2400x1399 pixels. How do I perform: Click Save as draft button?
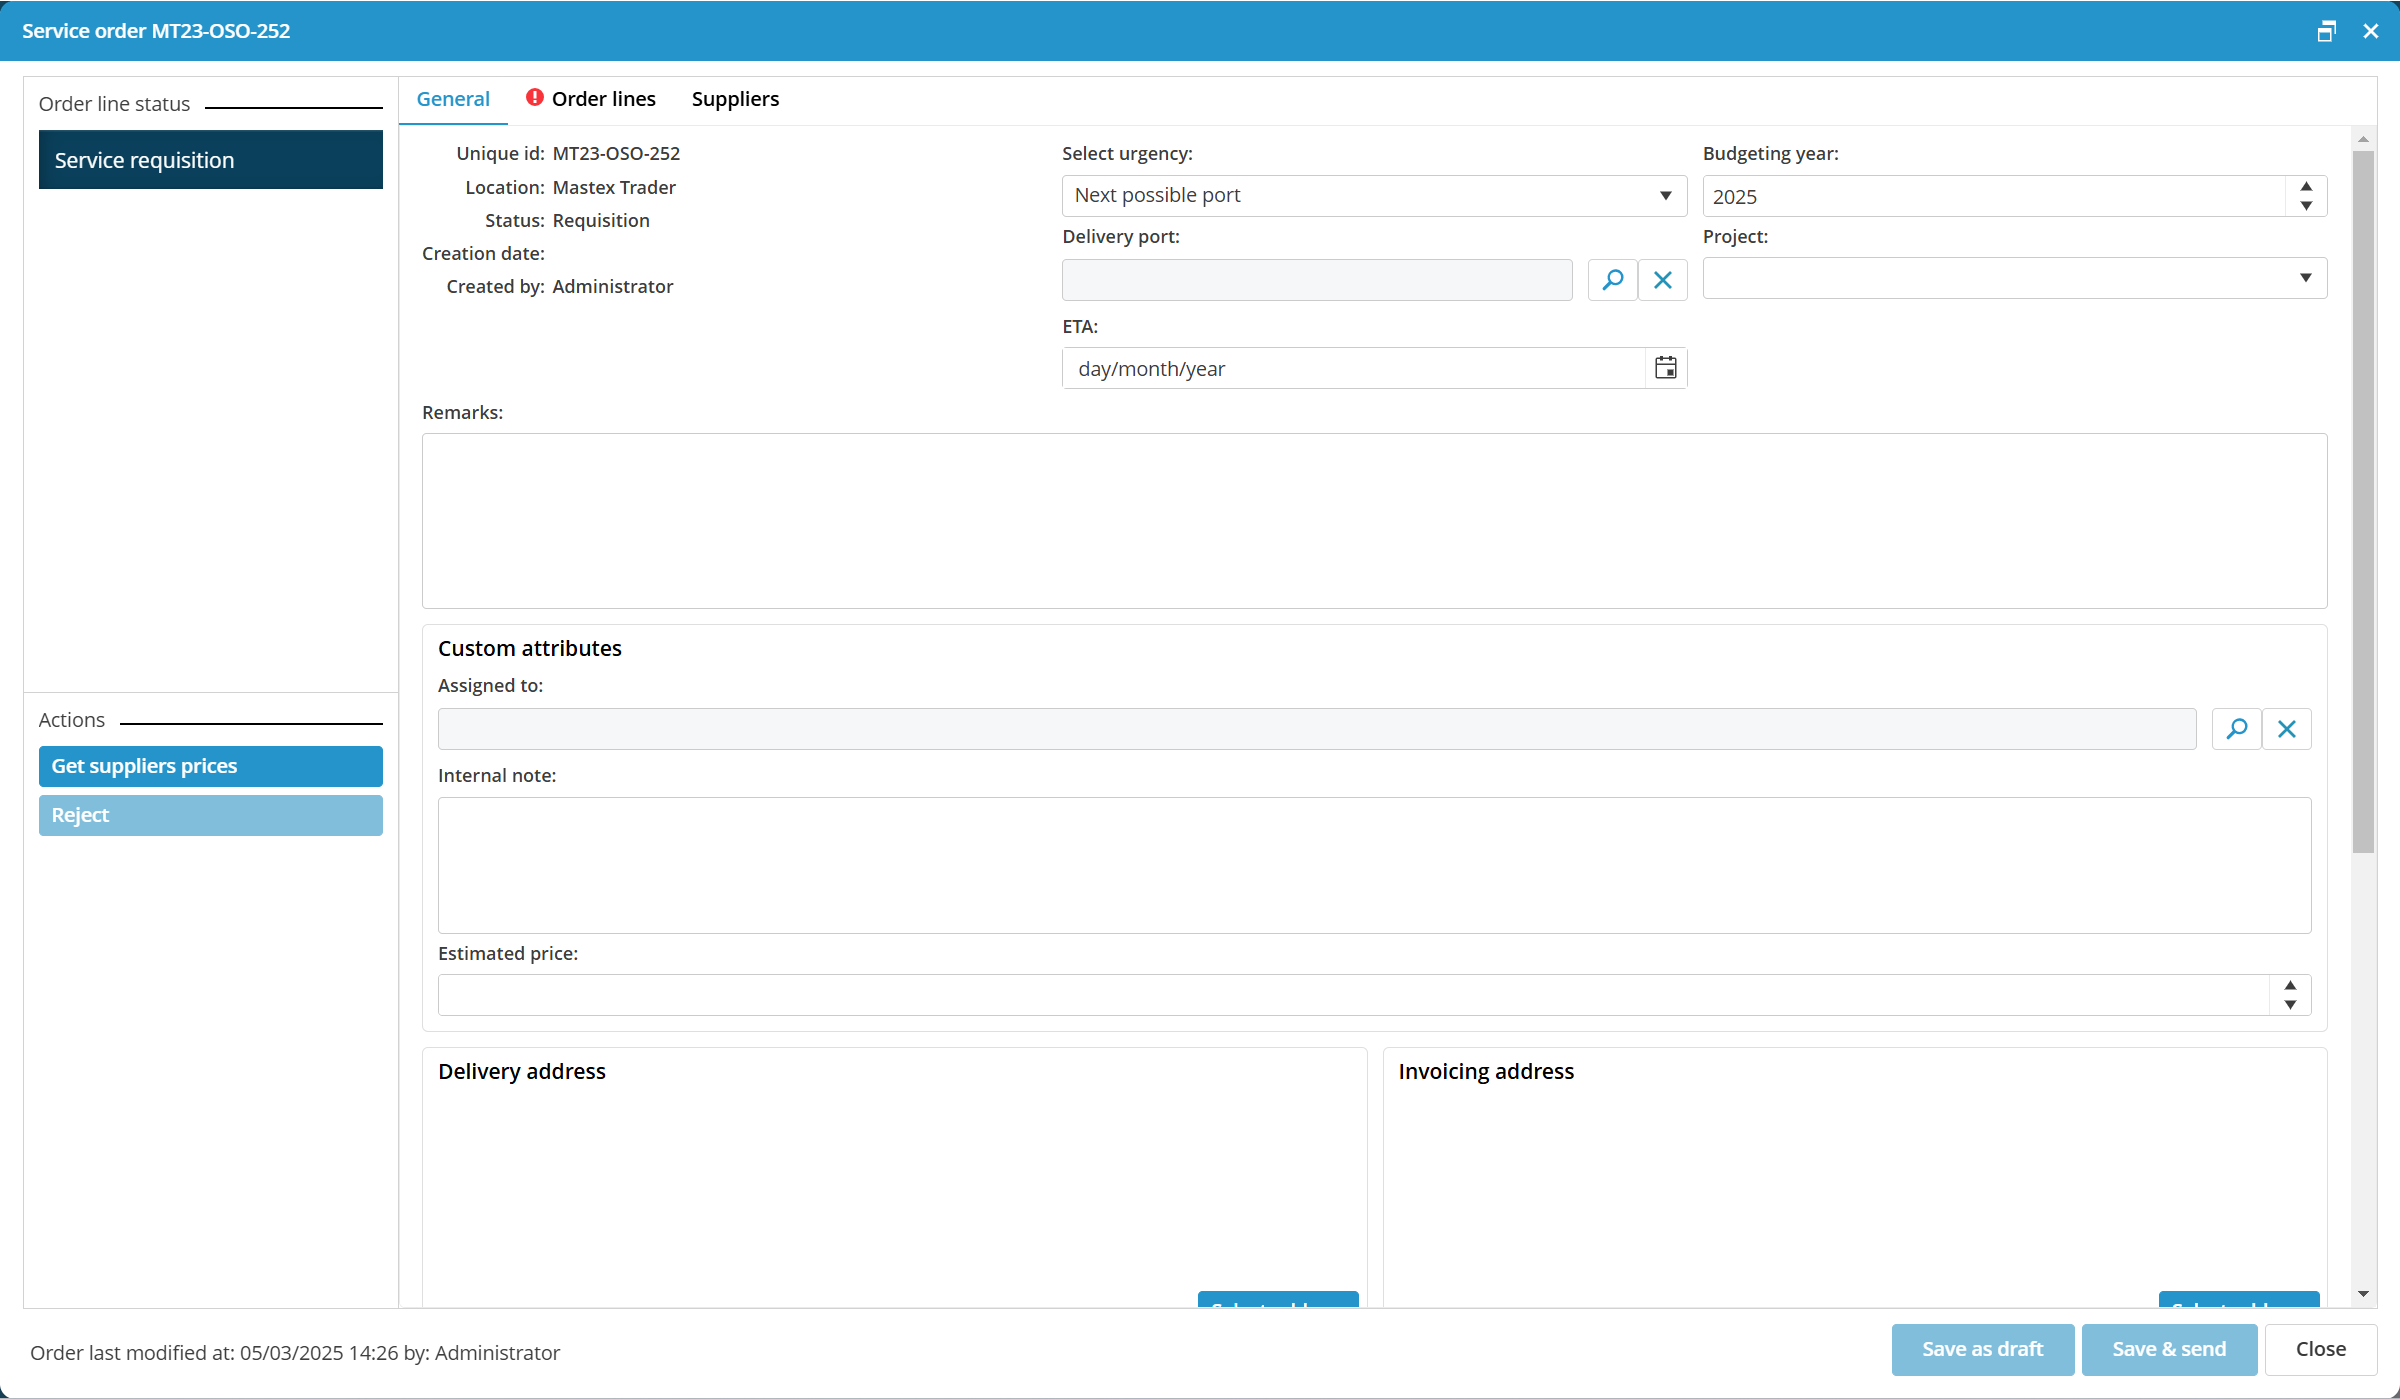tap(1982, 1349)
